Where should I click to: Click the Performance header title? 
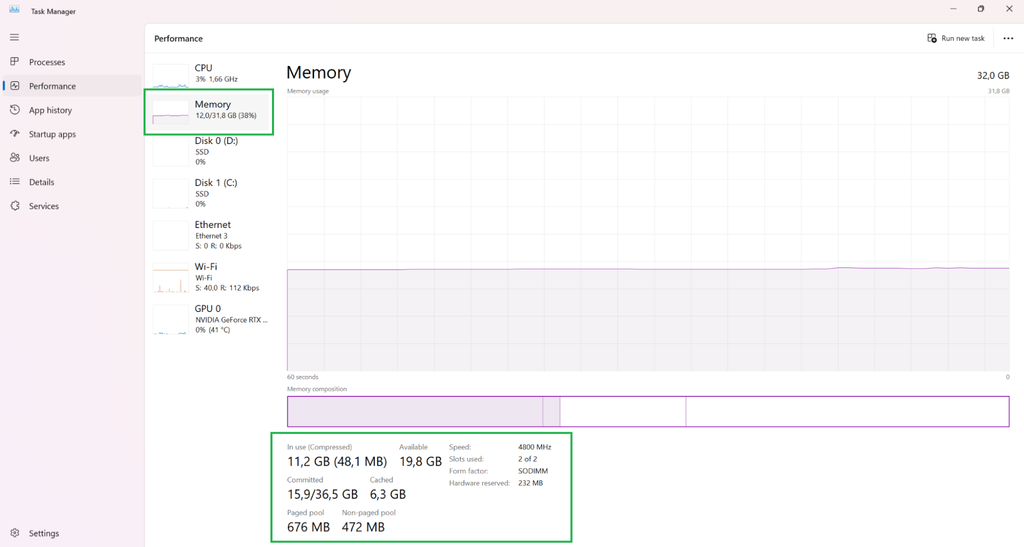[x=178, y=39]
